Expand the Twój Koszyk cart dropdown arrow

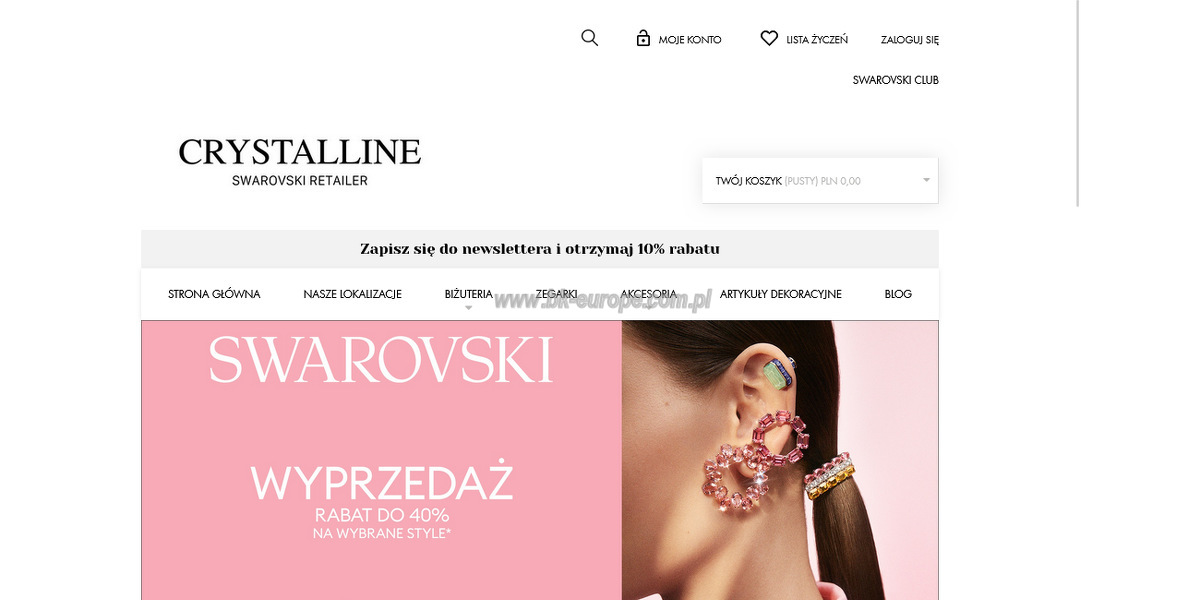pos(926,180)
